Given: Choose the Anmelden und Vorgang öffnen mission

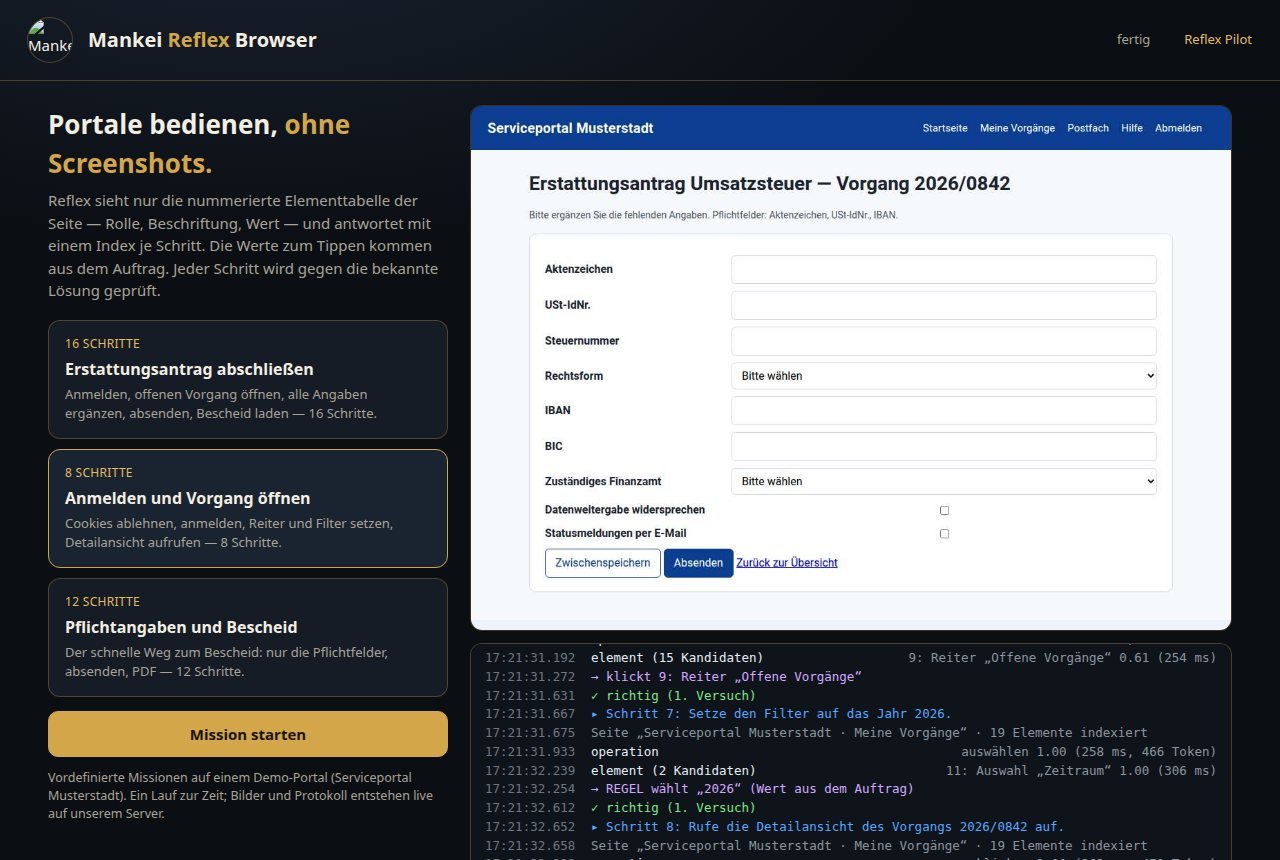Looking at the screenshot, I should click(248, 508).
